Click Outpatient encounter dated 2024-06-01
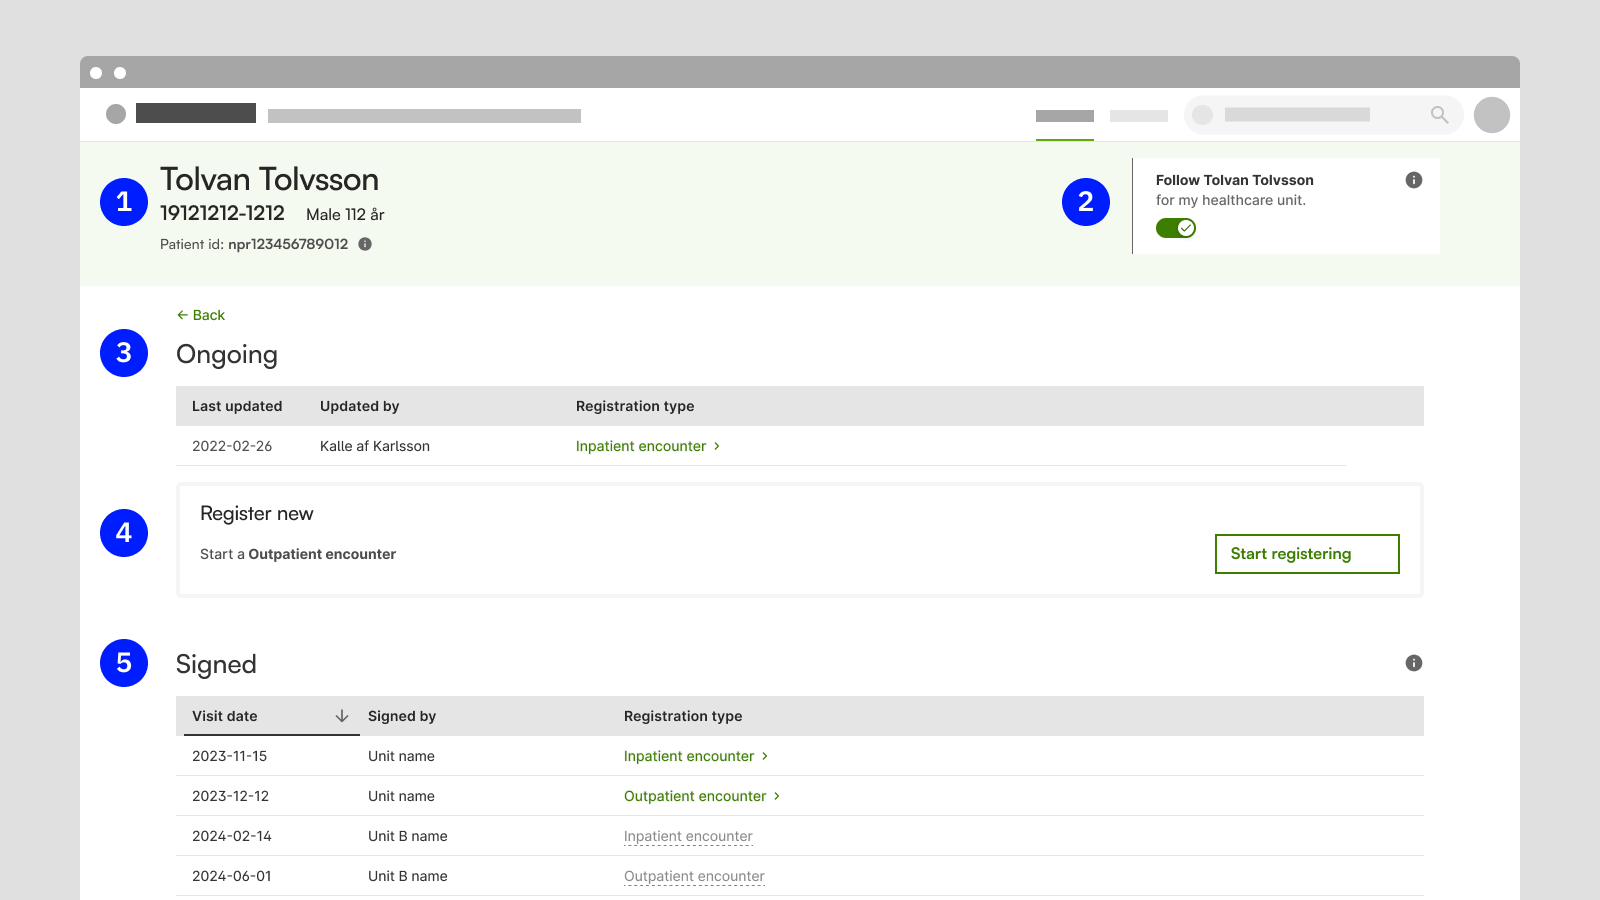Image resolution: width=1600 pixels, height=900 pixels. point(694,877)
